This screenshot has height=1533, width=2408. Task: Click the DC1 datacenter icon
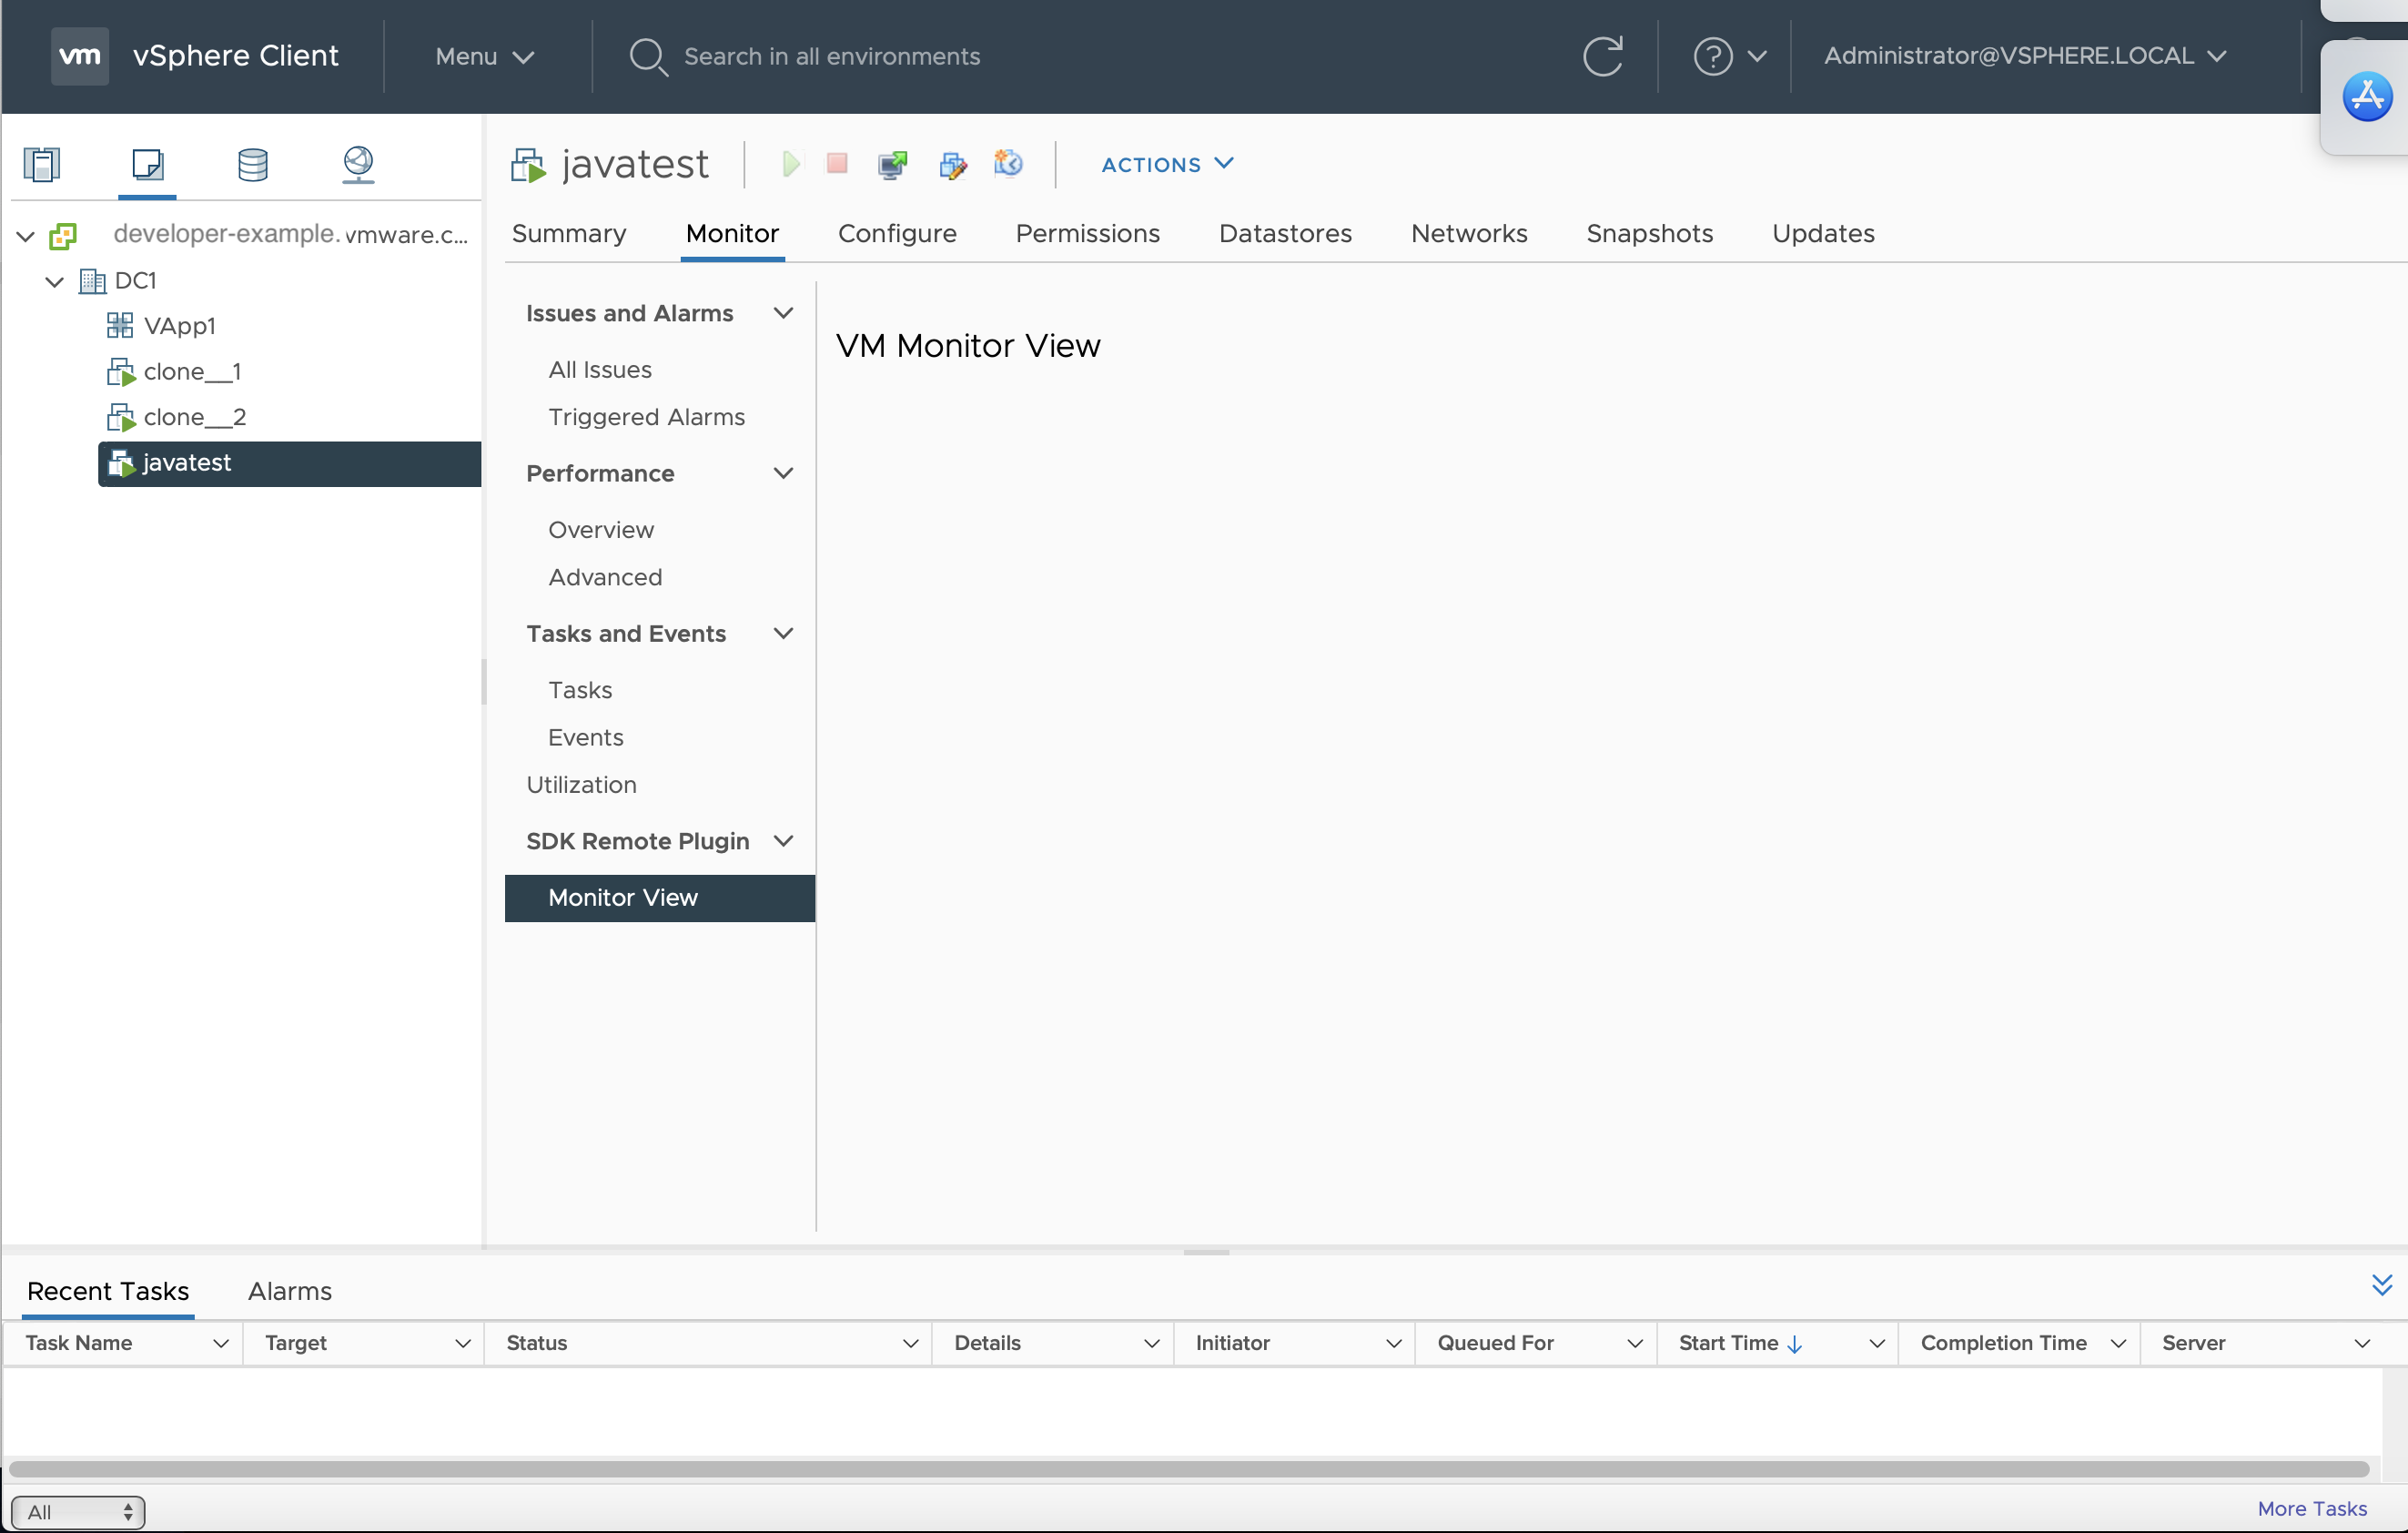coord(92,281)
